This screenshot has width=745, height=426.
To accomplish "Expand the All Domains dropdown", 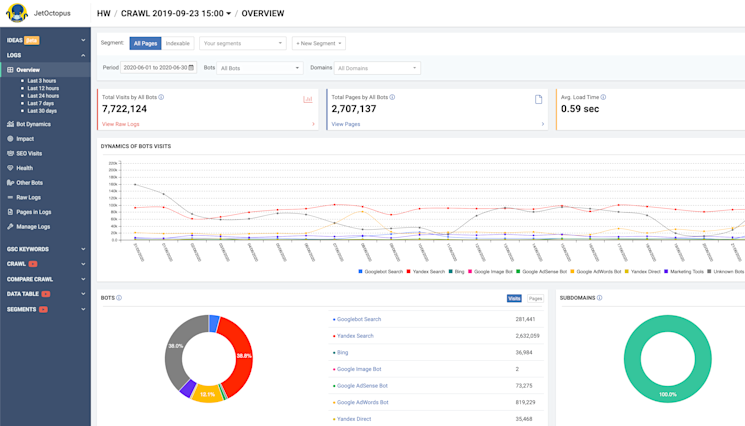I will 377,68.
